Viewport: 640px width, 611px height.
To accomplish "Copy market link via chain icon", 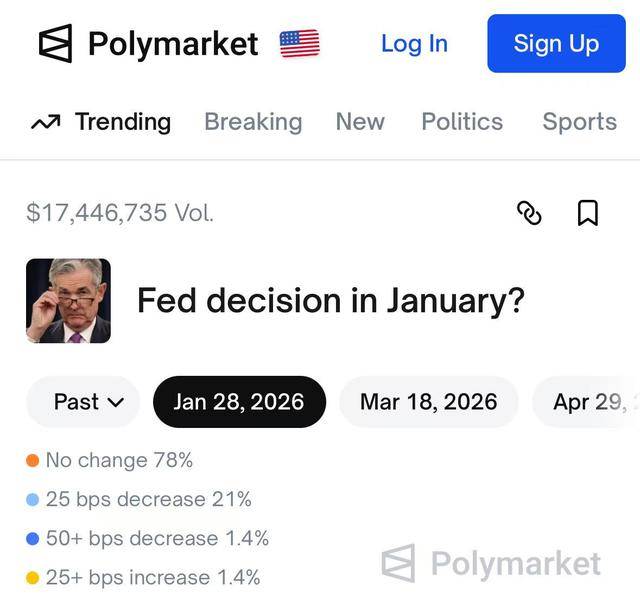I will [529, 212].
